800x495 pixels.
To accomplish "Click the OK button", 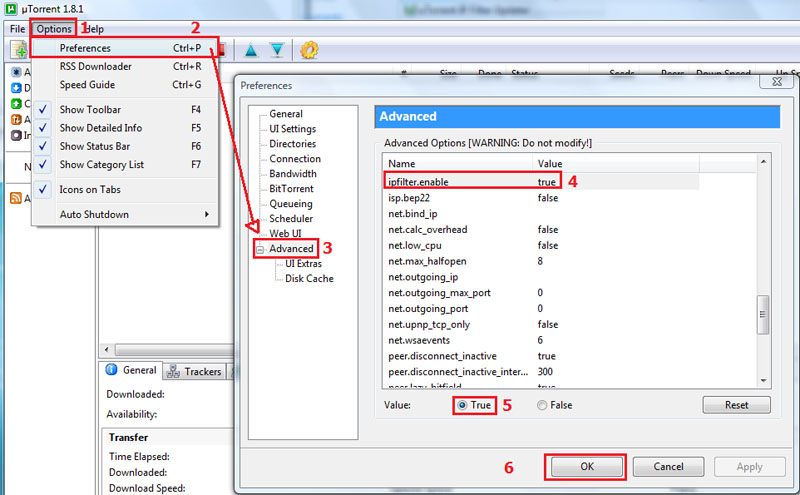I will point(587,467).
